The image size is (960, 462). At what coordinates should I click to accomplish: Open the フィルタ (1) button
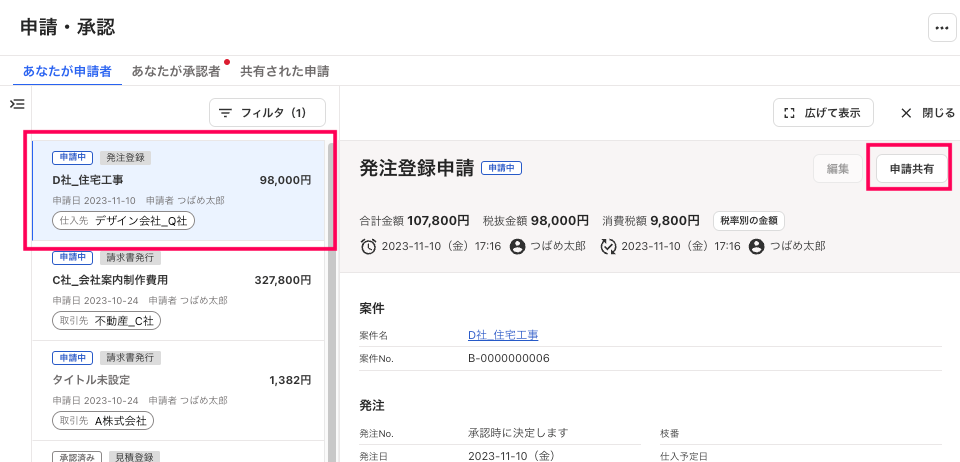268,113
